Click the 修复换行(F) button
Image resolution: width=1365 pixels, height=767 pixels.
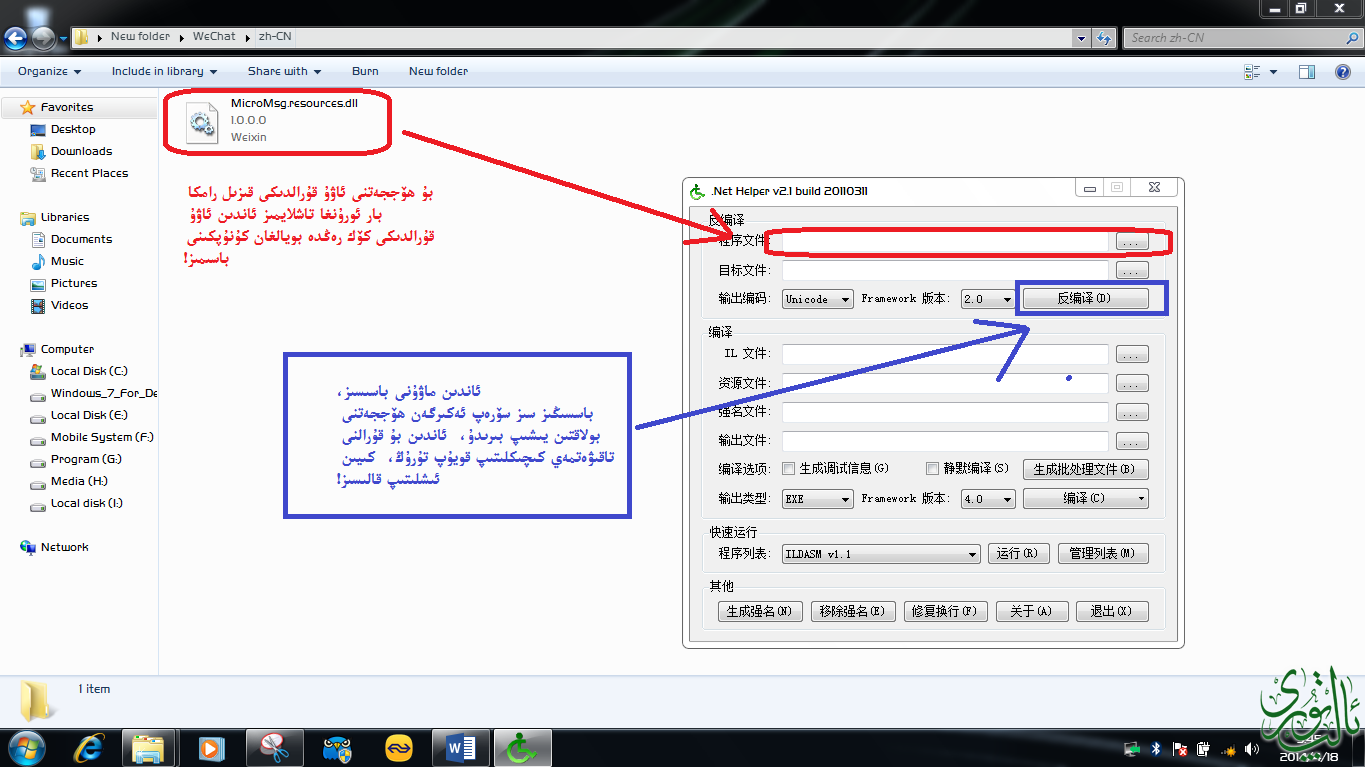pos(944,611)
